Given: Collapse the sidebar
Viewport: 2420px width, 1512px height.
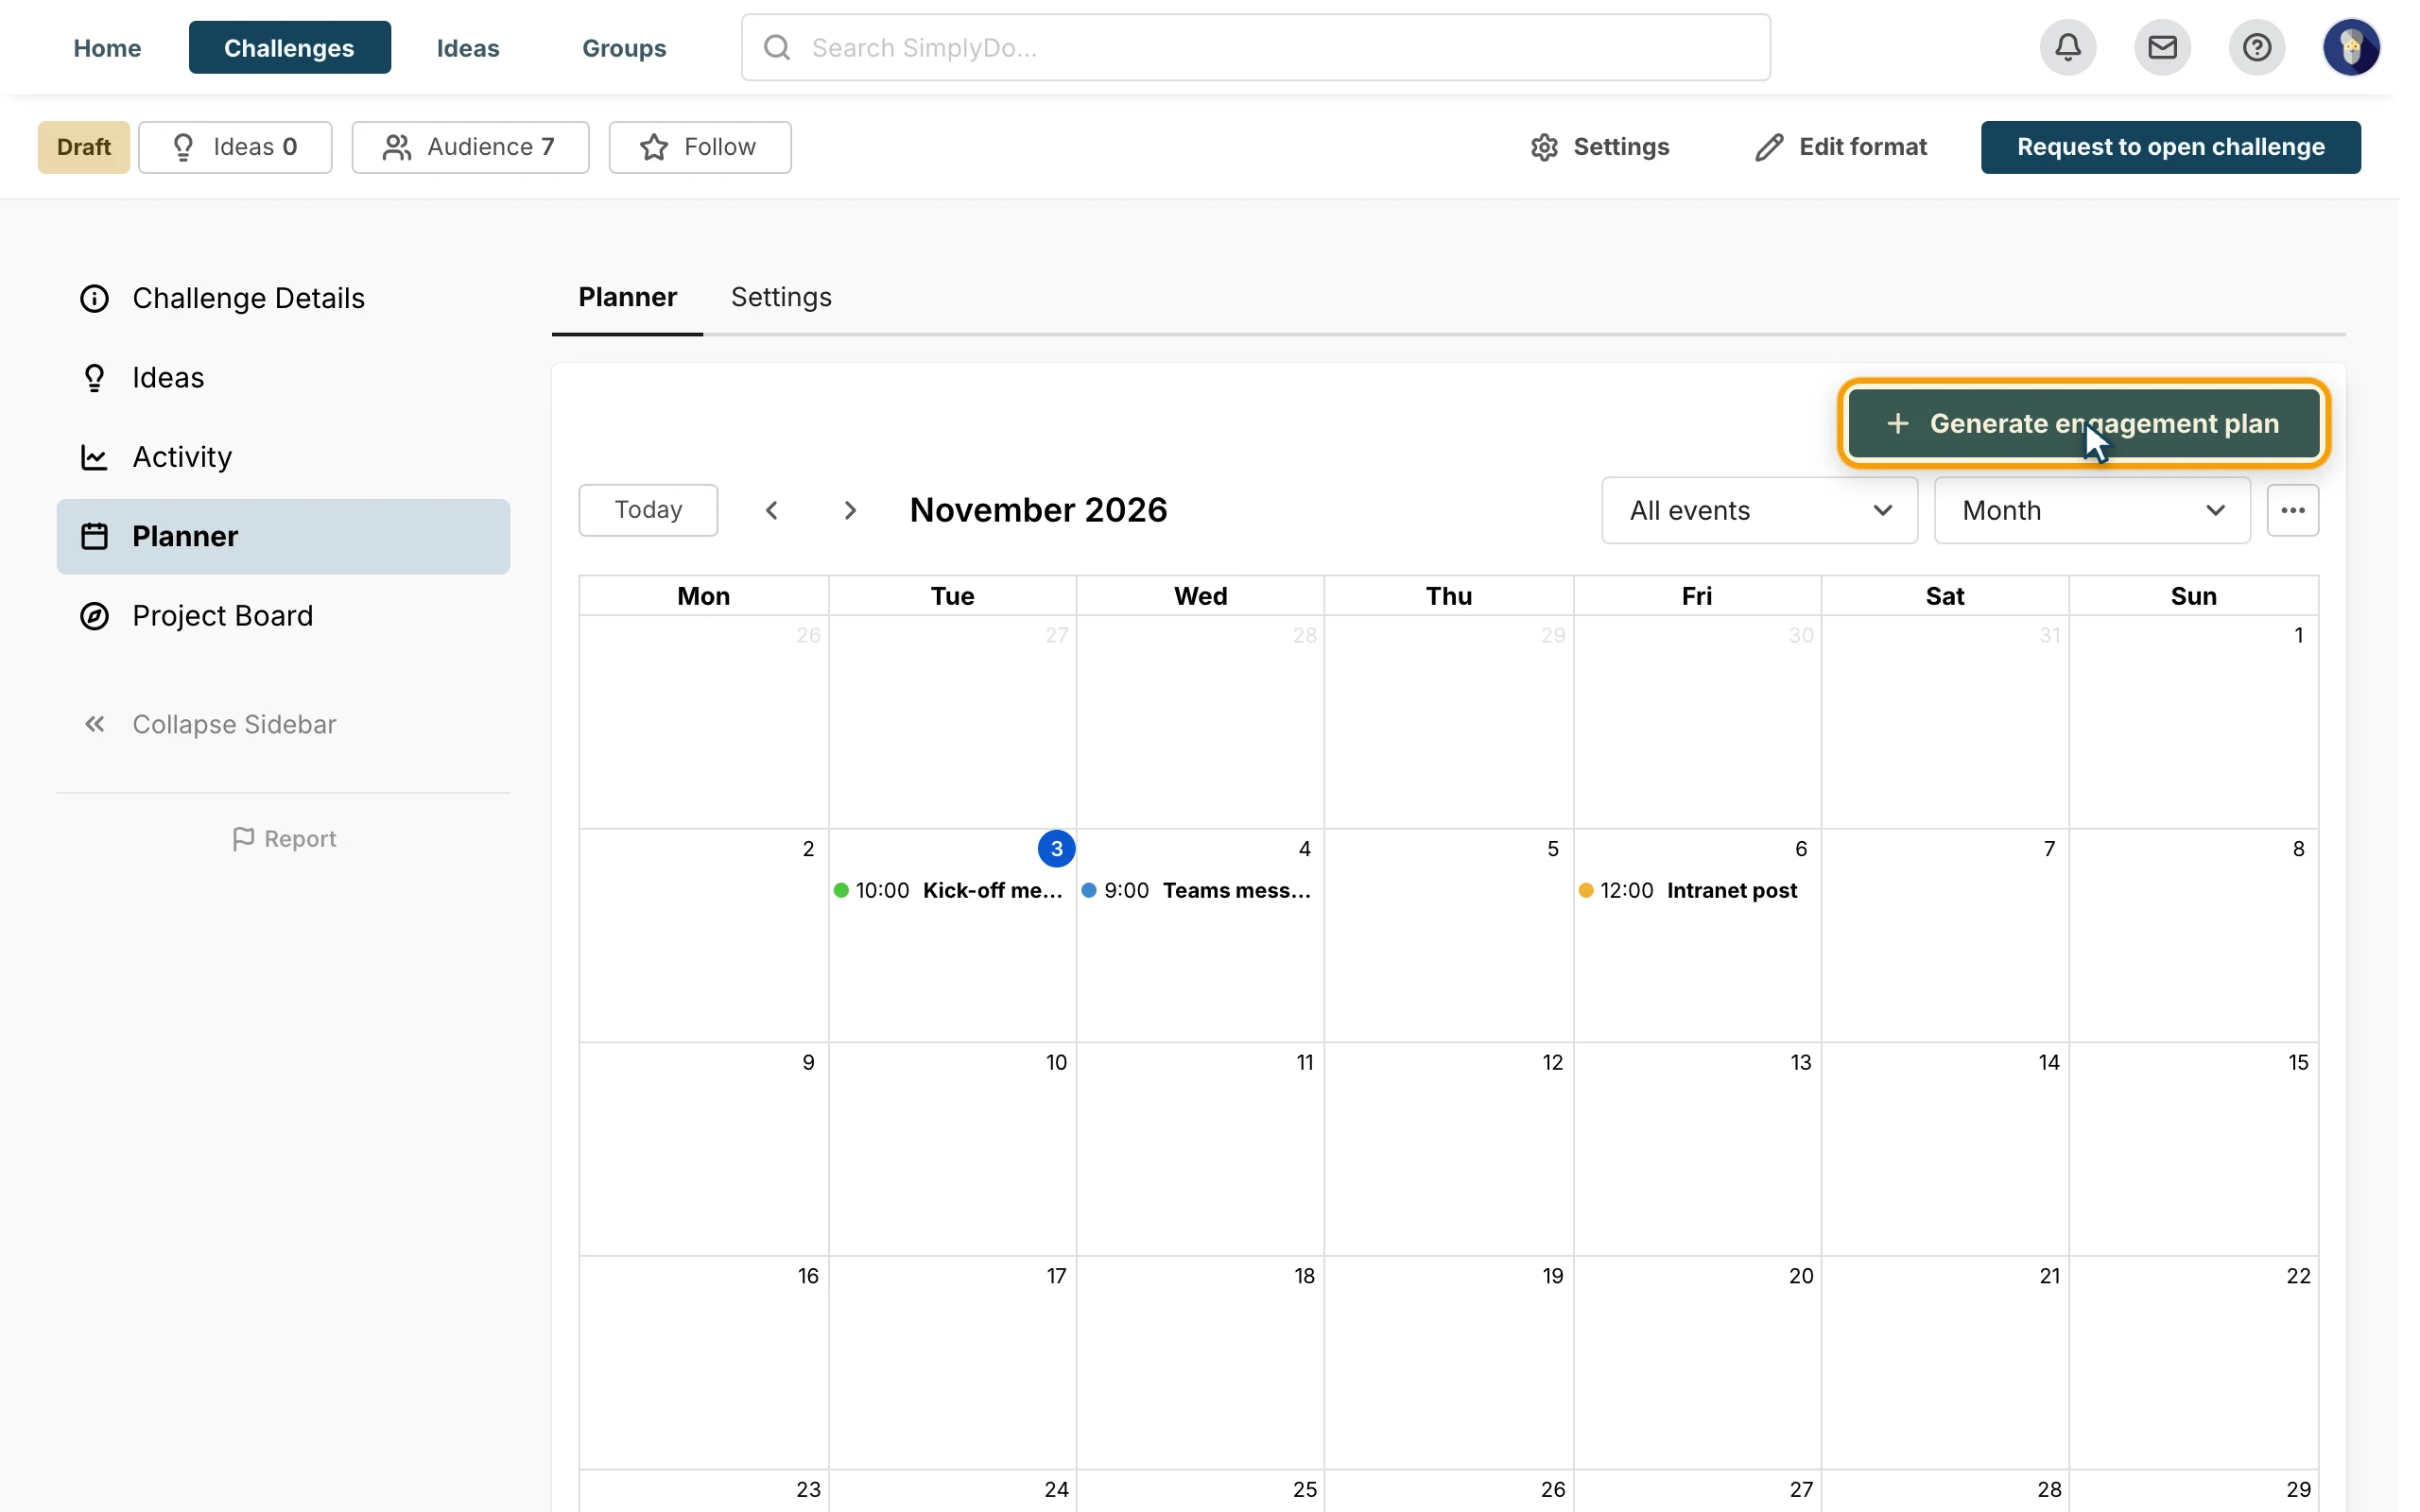Looking at the screenshot, I should 210,724.
